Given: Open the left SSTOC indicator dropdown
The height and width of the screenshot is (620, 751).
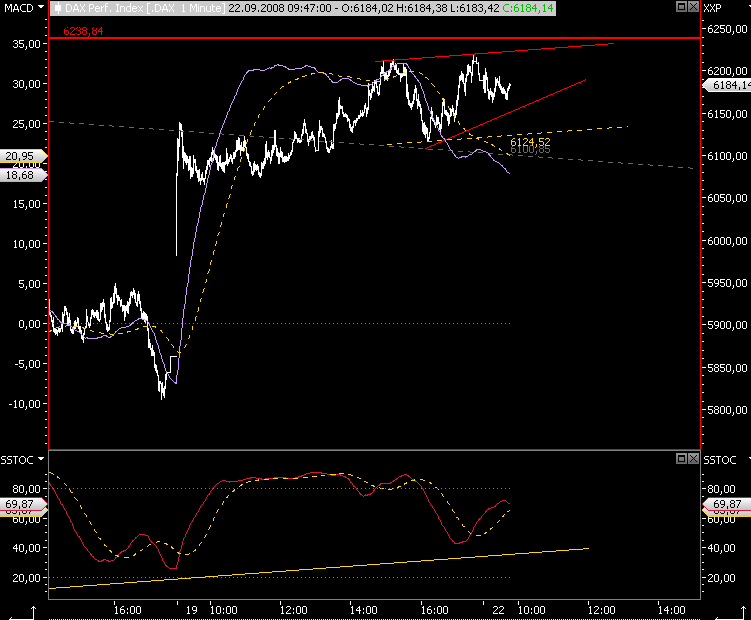Looking at the screenshot, I should [x=41, y=459].
